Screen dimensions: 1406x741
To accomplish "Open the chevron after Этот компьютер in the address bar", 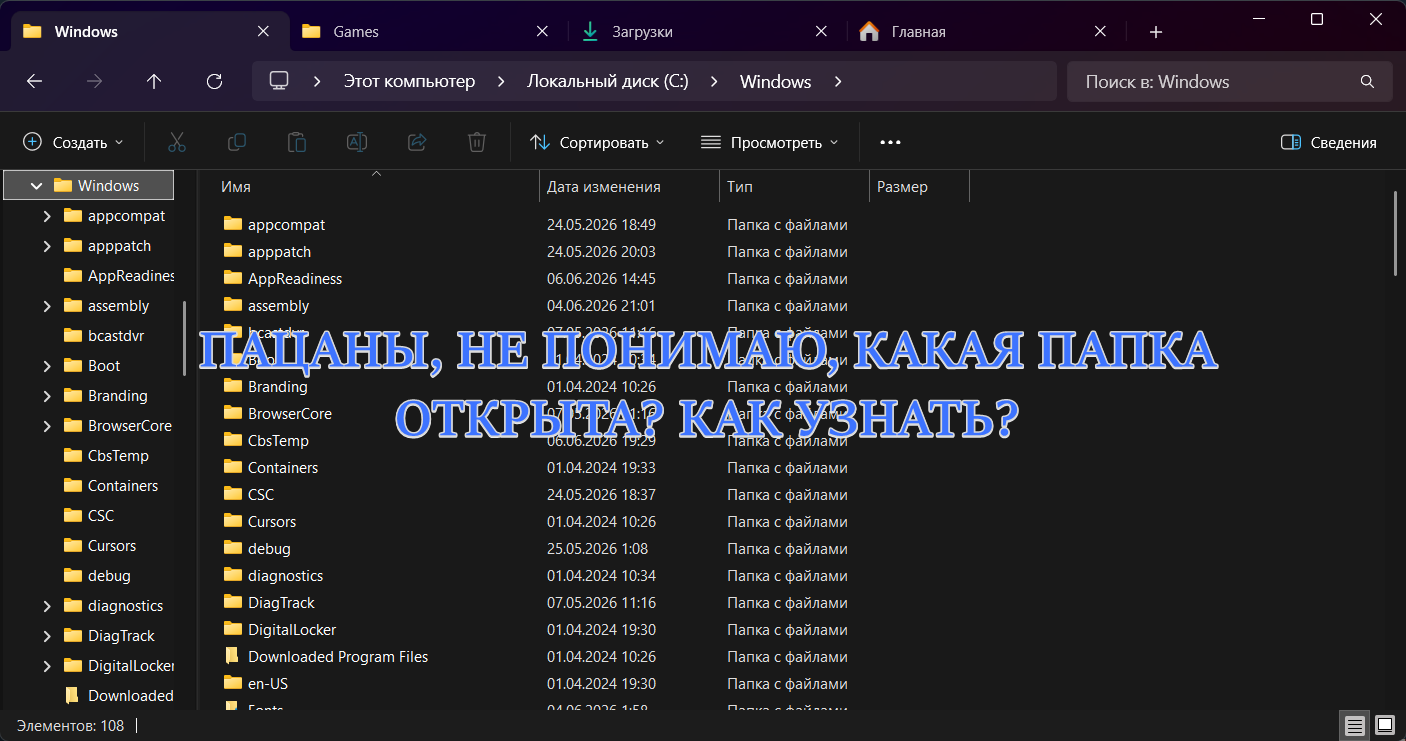I will coord(500,82).
